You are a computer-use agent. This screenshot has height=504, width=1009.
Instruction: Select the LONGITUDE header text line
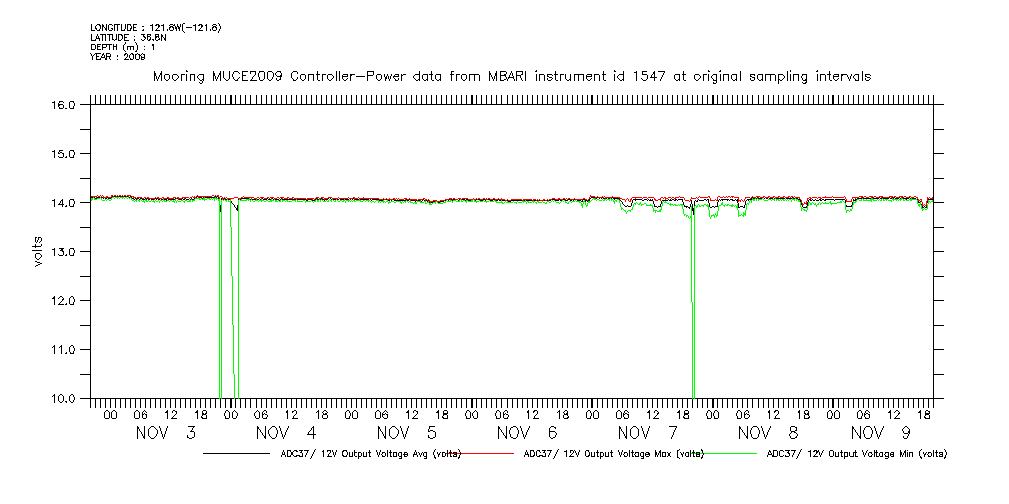click(x=155, y=27)
